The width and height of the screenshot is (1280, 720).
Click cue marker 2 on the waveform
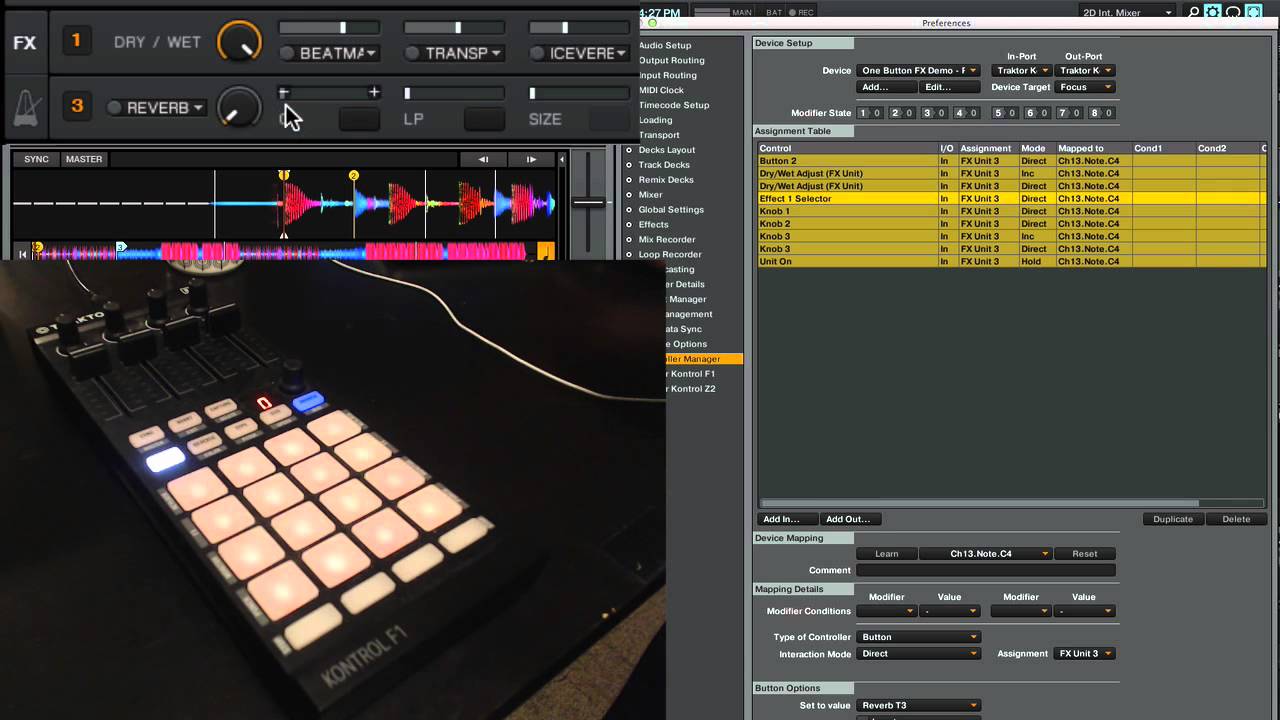point(354,175)
